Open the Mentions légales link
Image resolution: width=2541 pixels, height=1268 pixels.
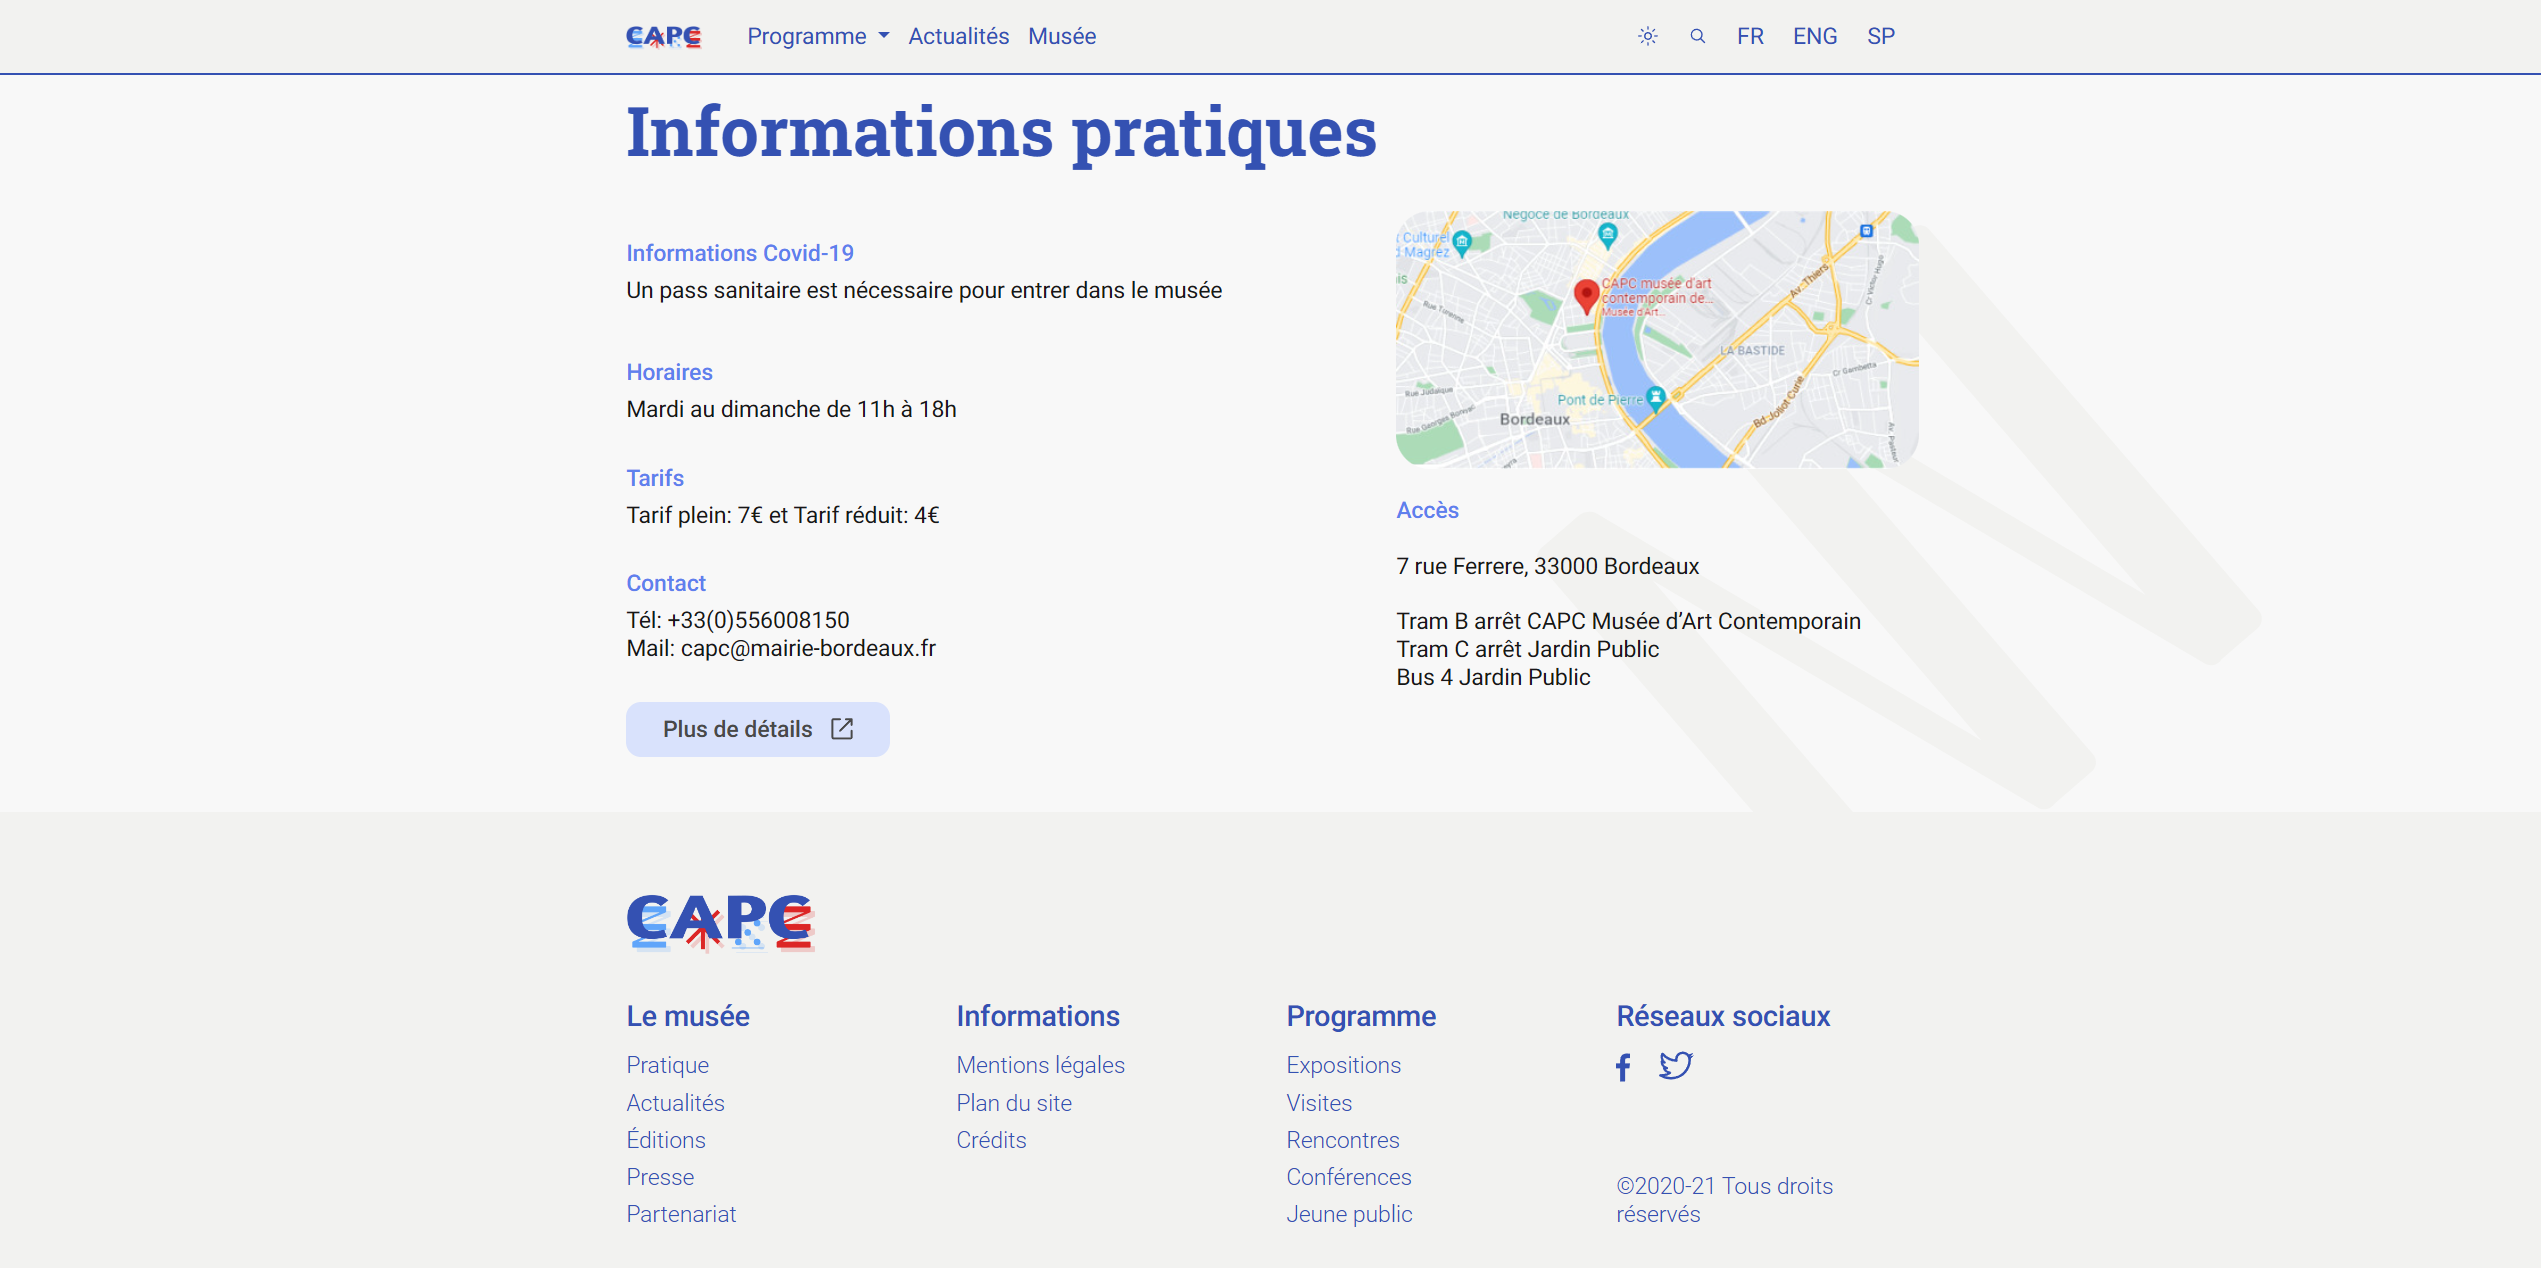click(x=1041, y=1065)
